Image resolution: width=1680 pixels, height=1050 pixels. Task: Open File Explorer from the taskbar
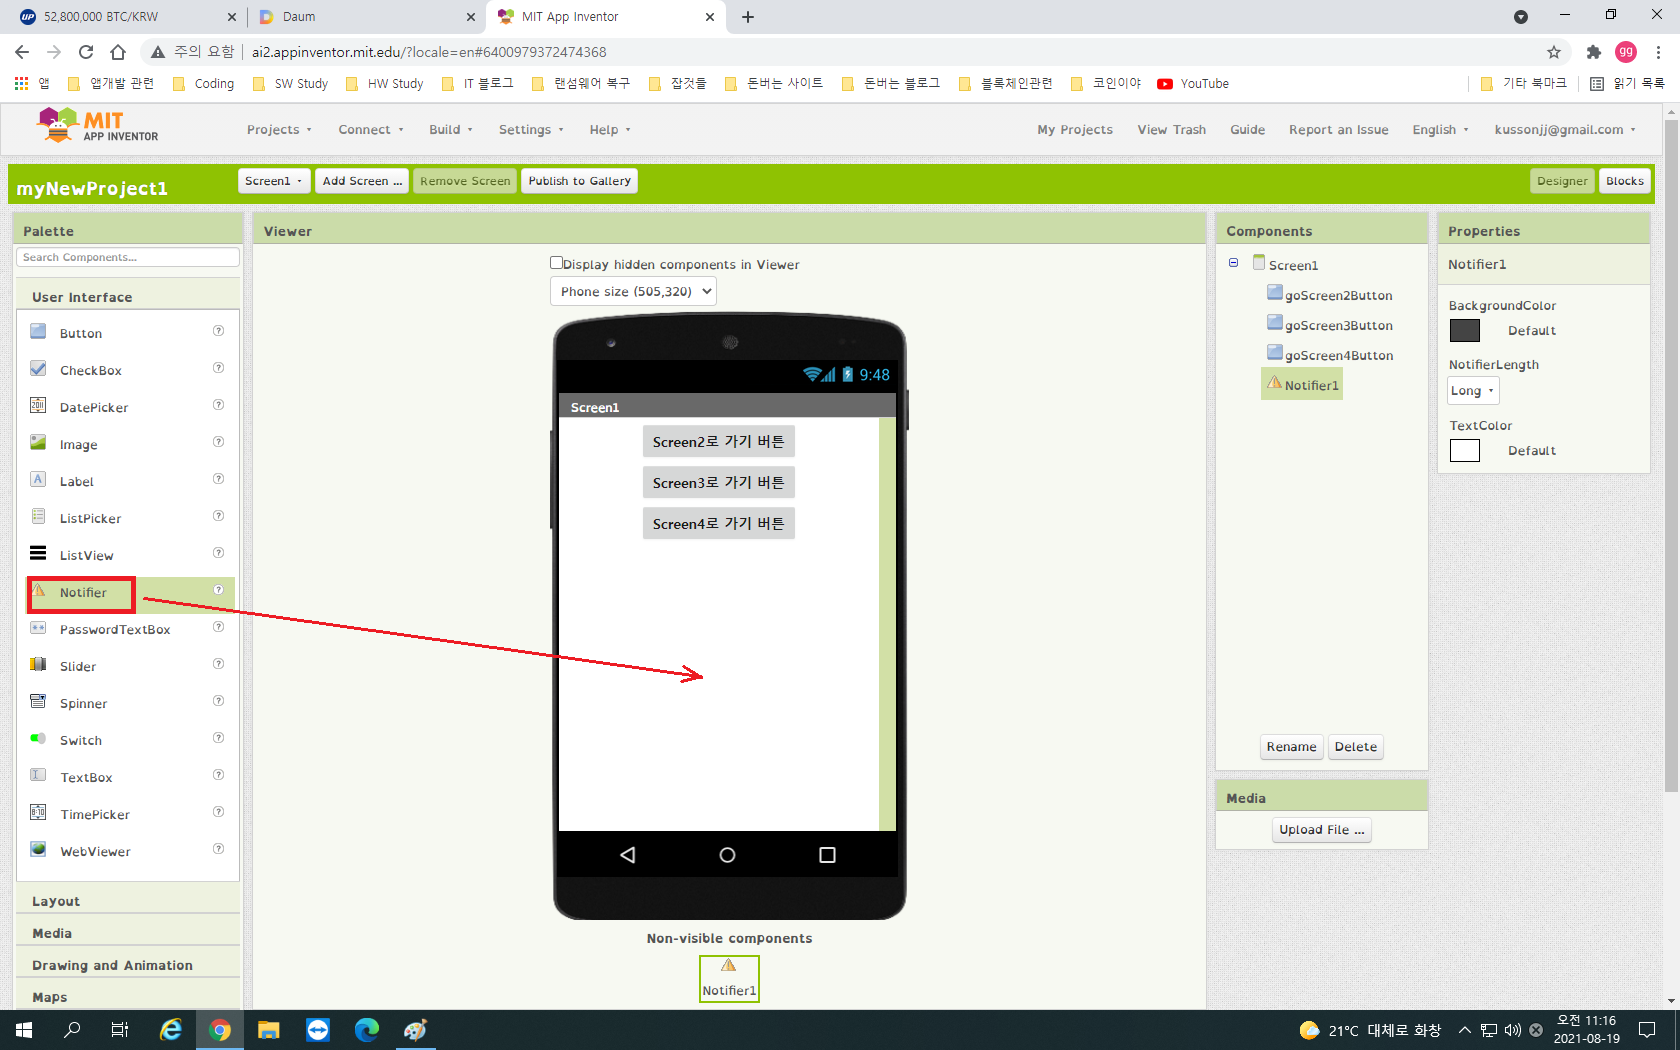(268, 1030)
